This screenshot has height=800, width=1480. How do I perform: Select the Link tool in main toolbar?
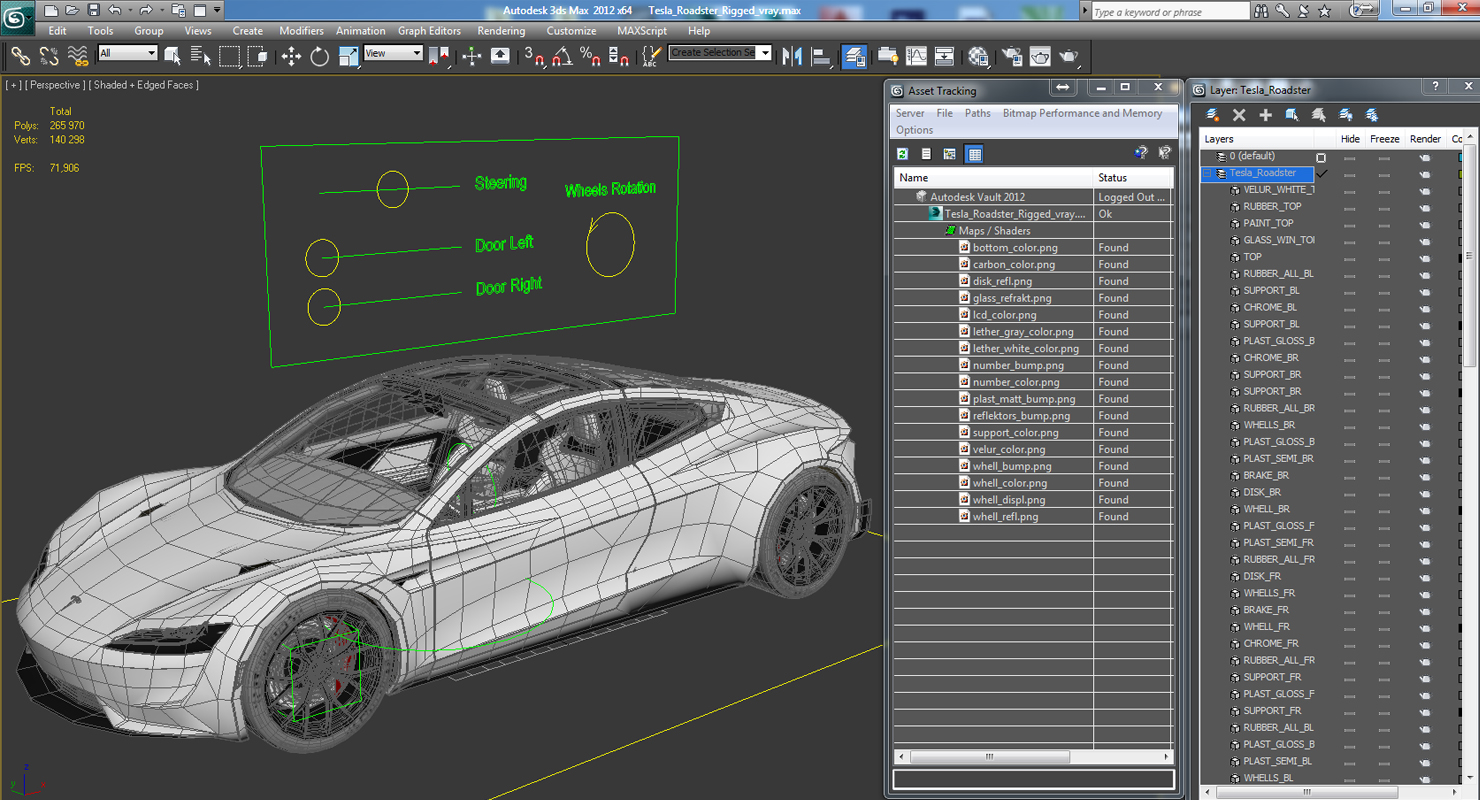click(20, 56)
